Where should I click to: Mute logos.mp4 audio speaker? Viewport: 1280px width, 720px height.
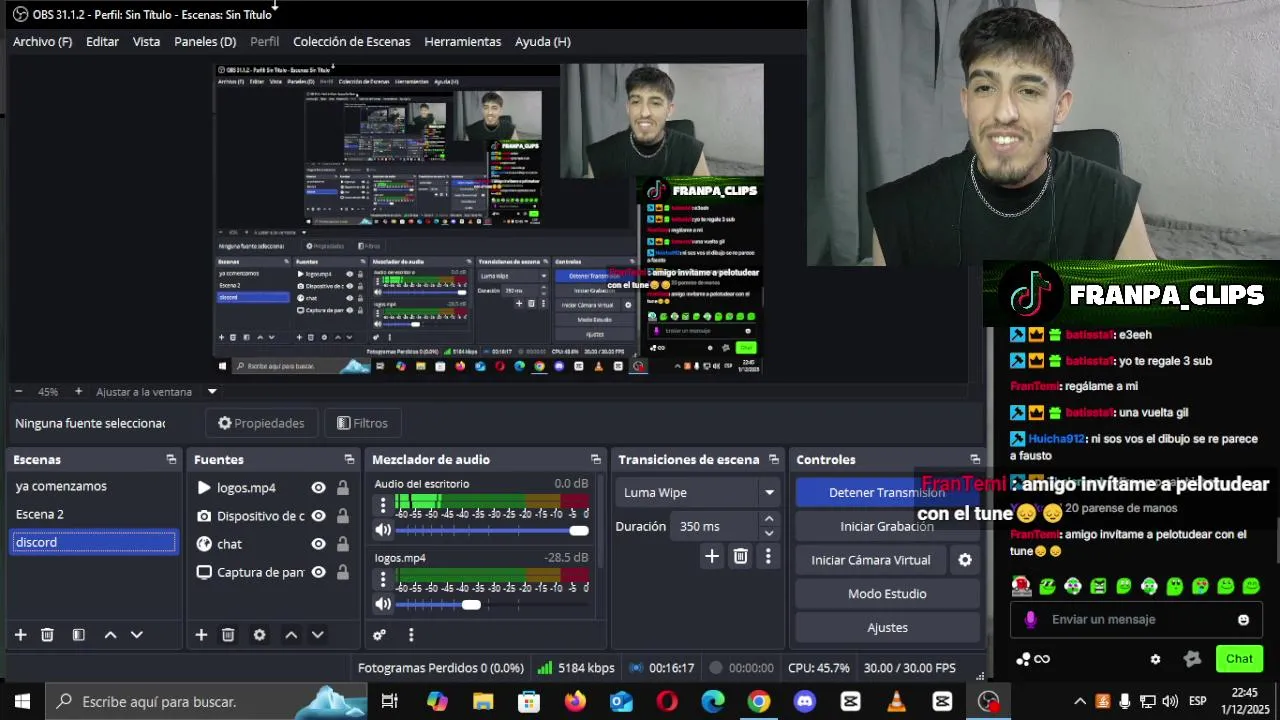382,604
